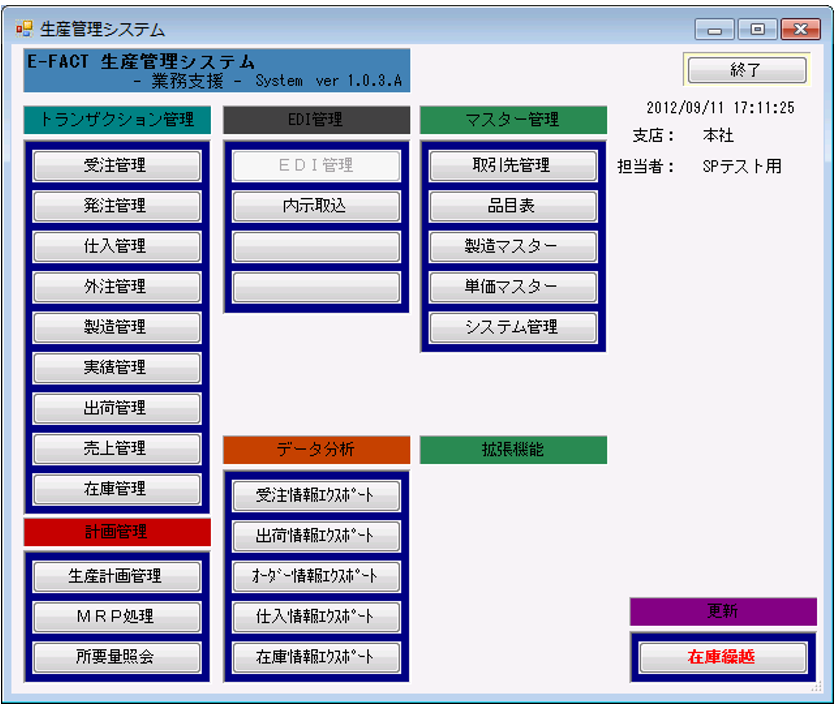
Task: Click the 在庫情報エクスポート button
Action: (x=316, y=658)
